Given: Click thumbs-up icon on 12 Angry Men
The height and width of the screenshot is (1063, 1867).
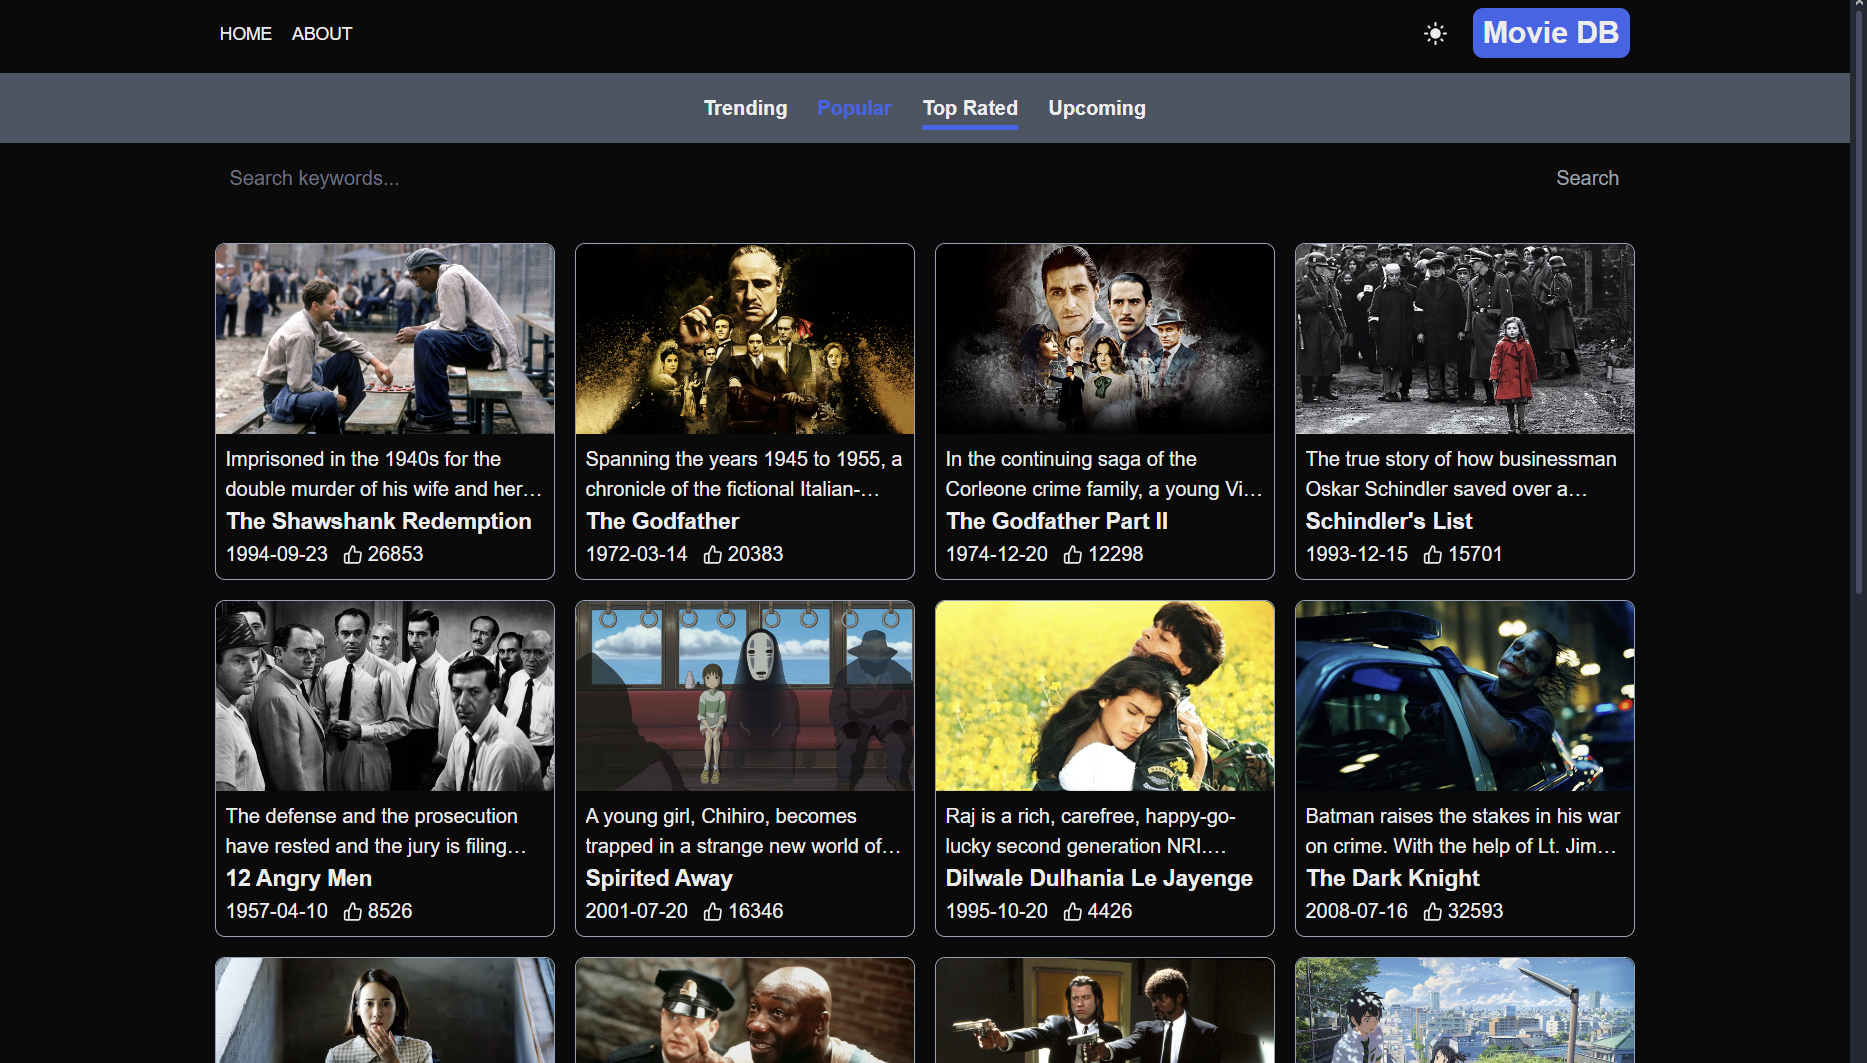Looking at the screenshot, I should click(353, 912).
